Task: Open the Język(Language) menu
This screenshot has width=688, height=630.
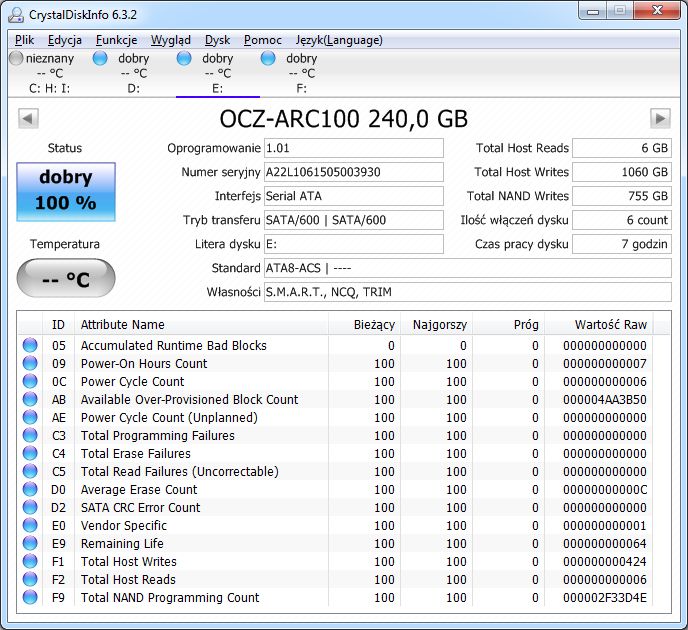Action: coord(339,40)
